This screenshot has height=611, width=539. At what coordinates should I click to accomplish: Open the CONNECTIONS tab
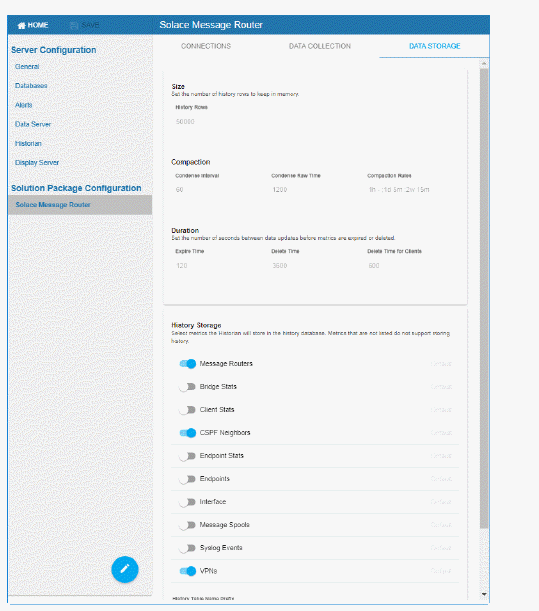(x=206, y=46)
